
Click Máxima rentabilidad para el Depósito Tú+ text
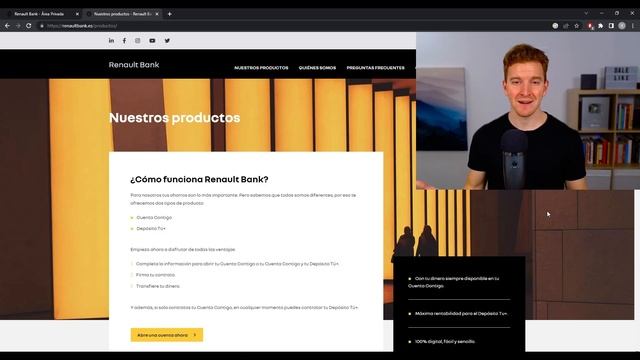coord(461,313)
